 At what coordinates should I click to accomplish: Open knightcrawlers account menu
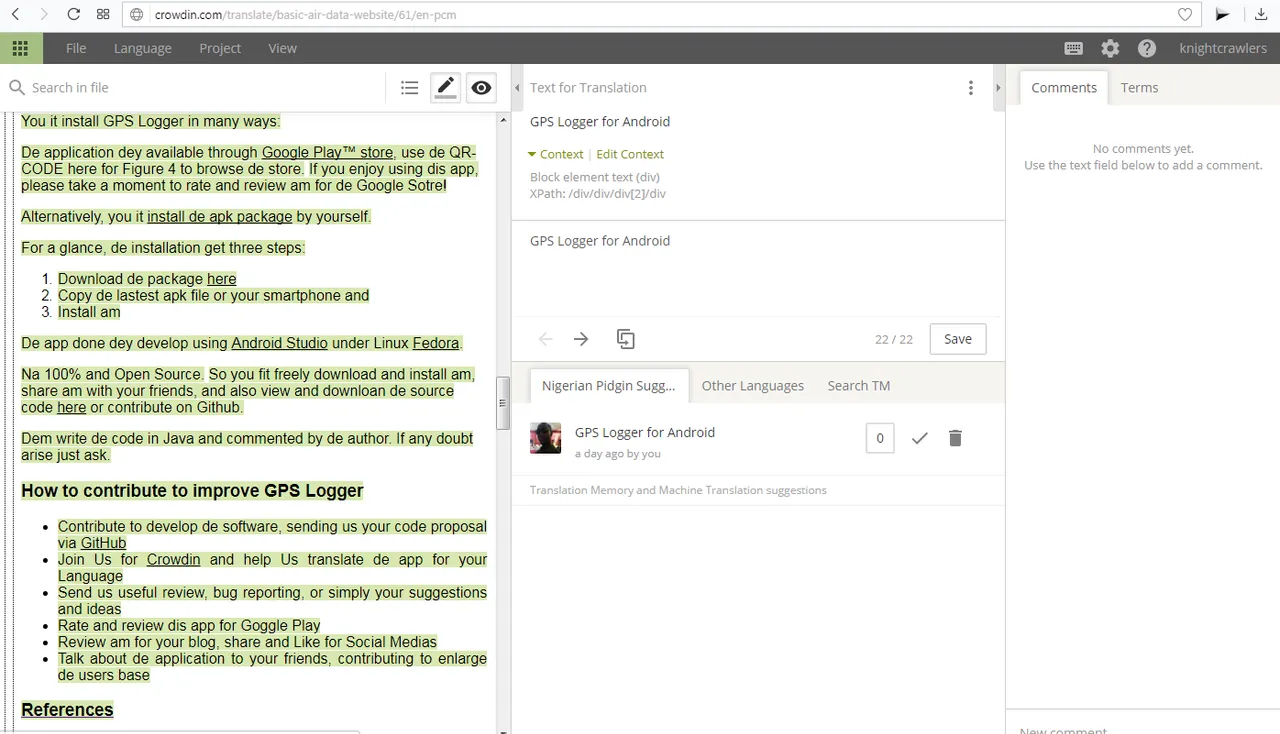(1223, 48)
